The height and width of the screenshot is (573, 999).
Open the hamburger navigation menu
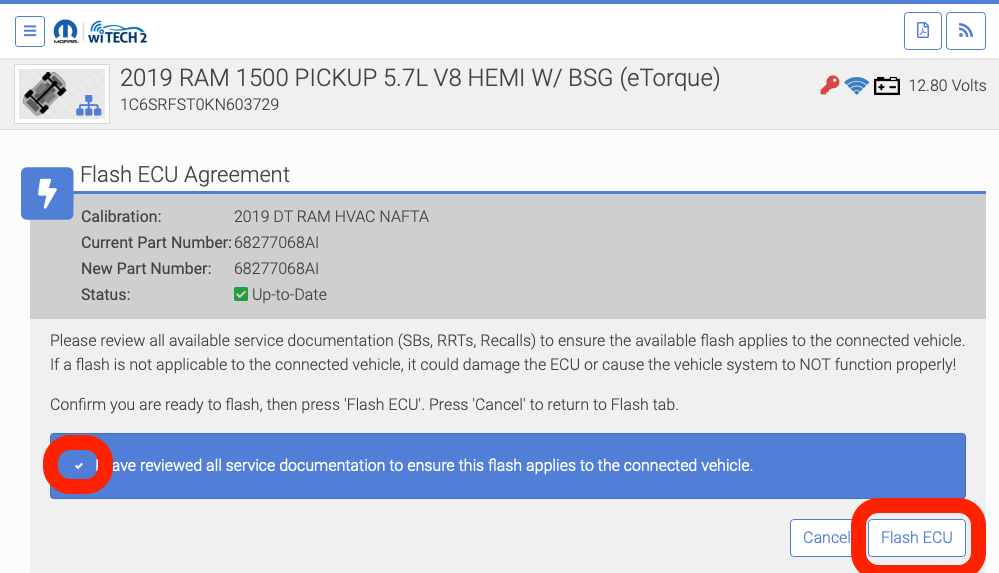[x=30, y=31]
